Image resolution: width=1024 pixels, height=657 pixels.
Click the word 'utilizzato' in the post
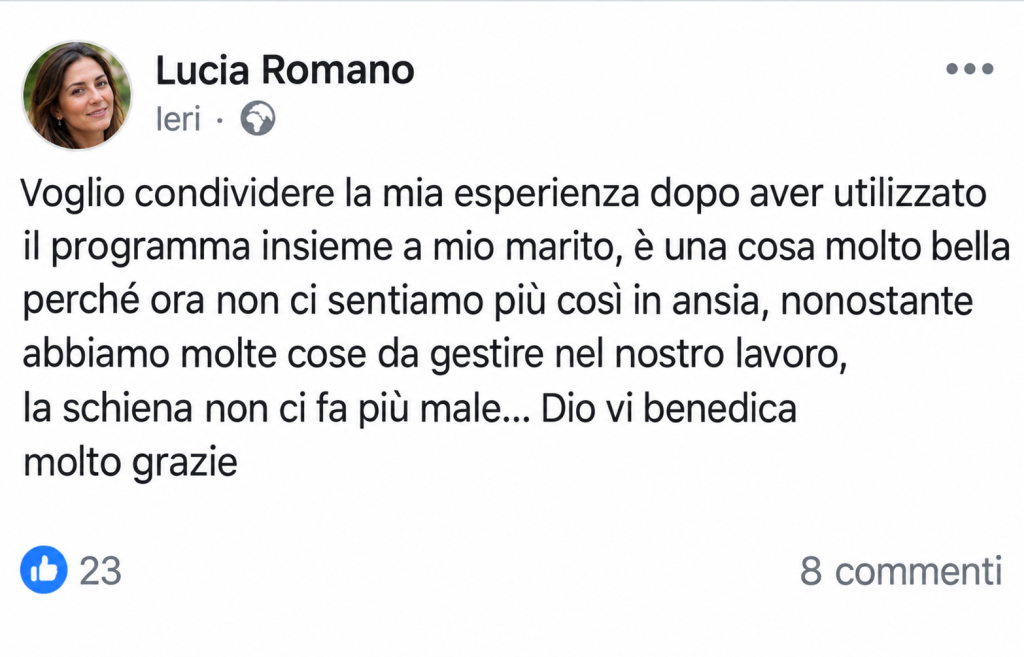pos(910,194)
